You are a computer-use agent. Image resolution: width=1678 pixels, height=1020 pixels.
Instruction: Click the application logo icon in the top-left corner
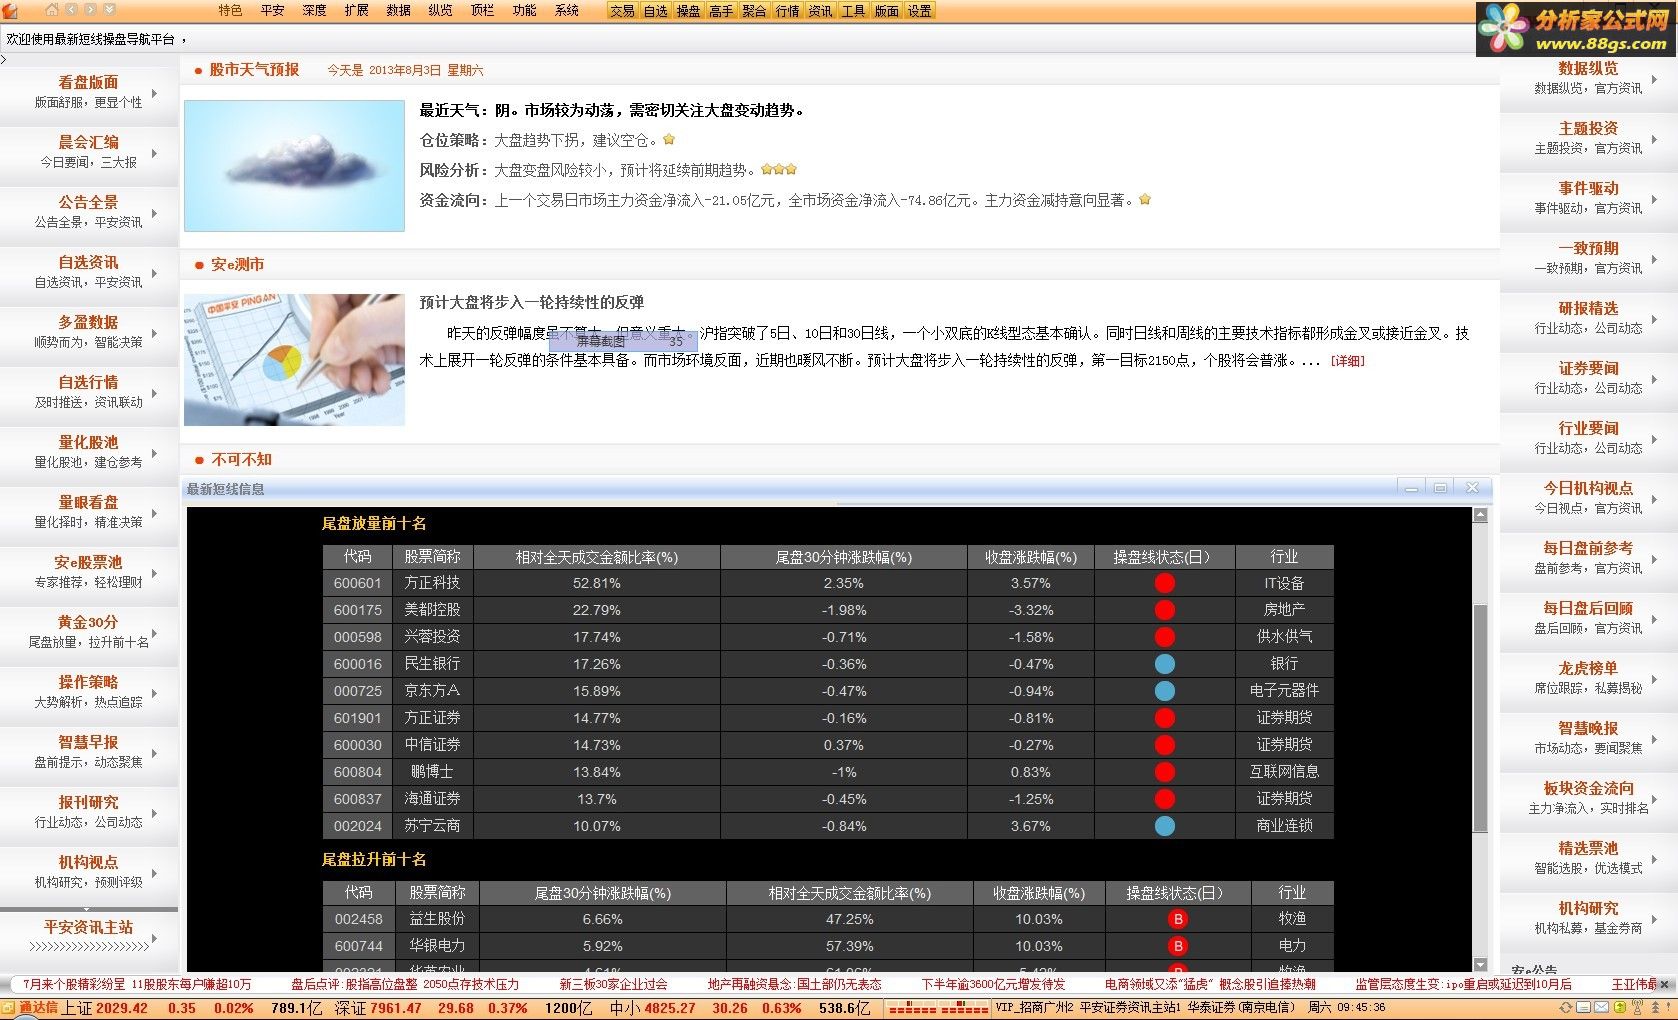click(x=10, y=10)
